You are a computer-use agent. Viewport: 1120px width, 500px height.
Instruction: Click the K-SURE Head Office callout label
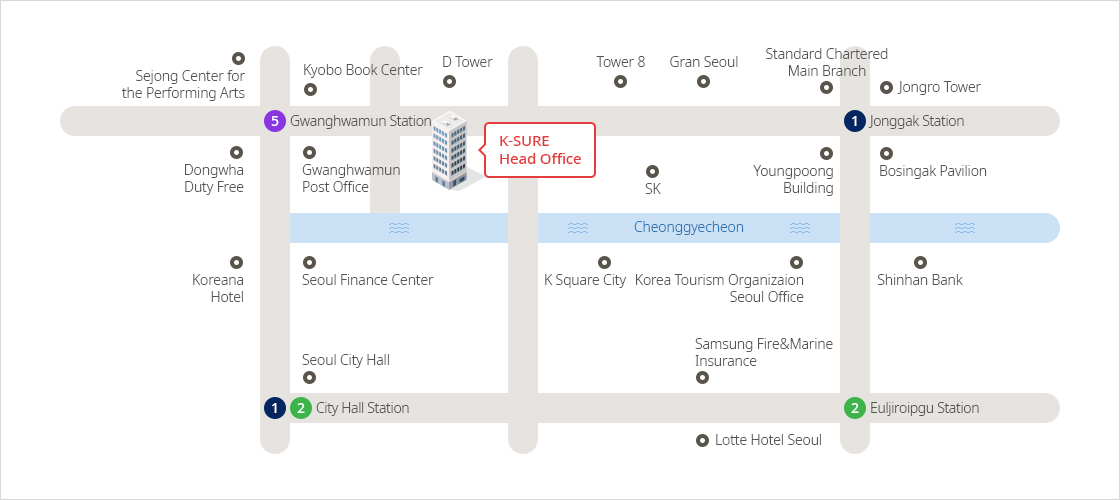click(540, 150)
